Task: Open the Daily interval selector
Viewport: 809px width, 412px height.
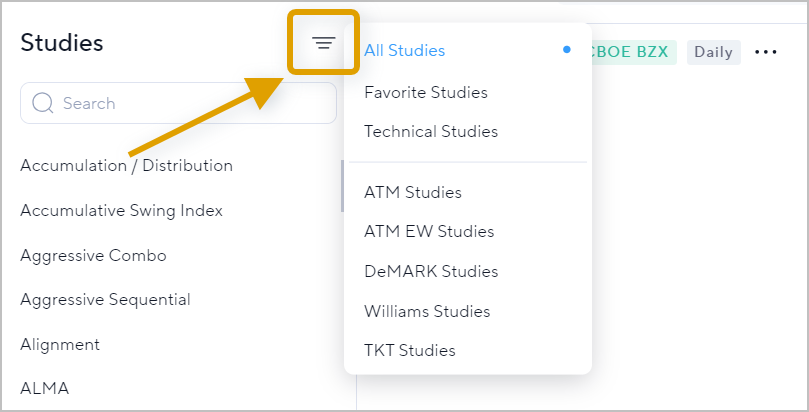Action: tap(714, 52)
